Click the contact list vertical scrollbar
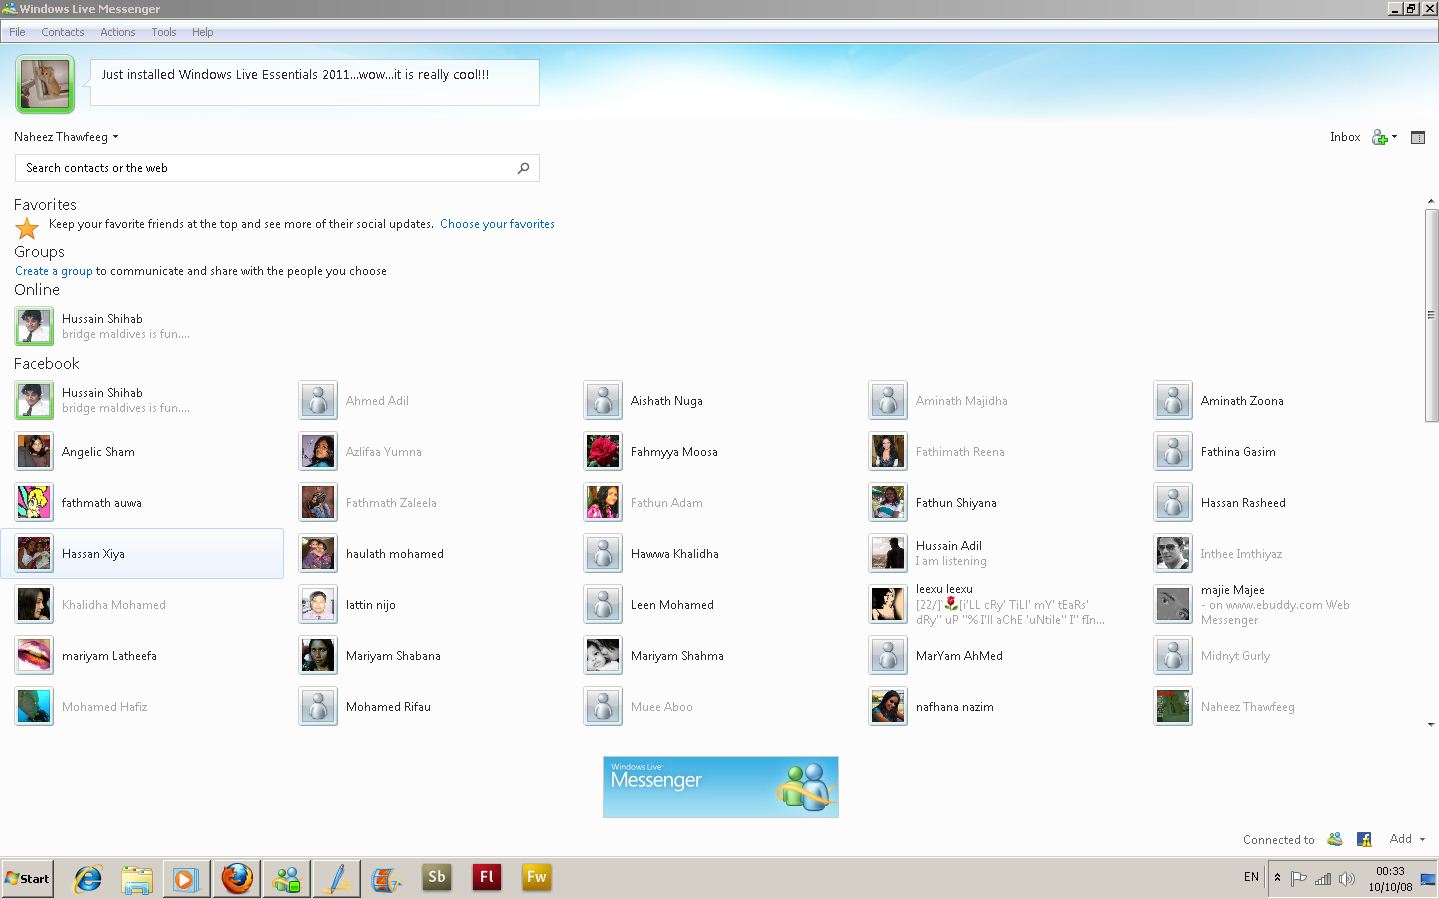This screenshot has width=1439, height=899. tap(1431, 315)
